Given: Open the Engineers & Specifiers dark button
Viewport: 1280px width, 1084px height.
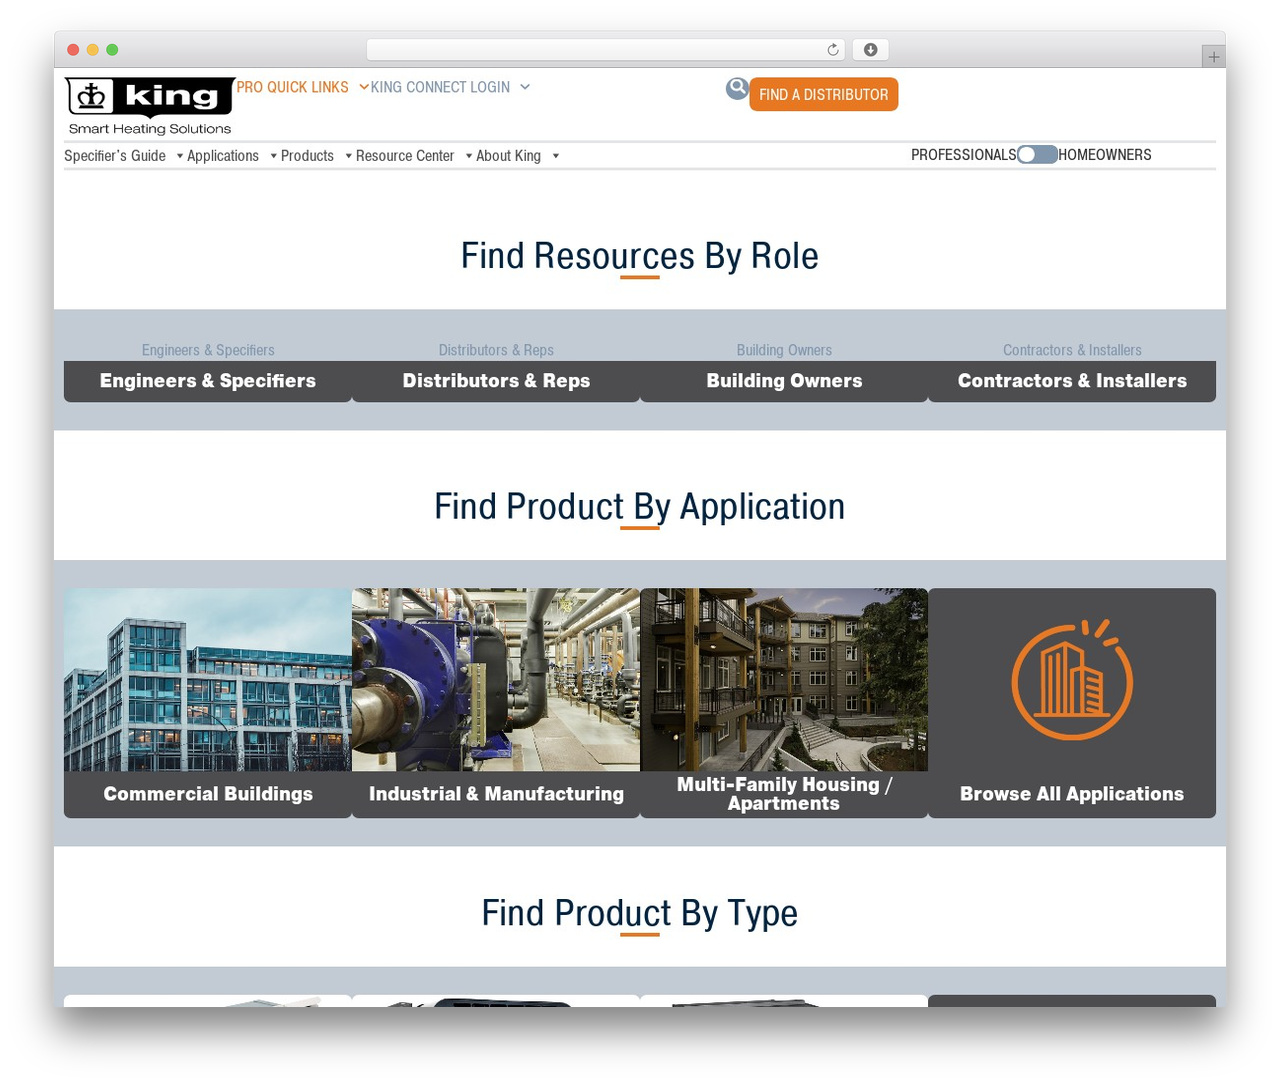Looking at the screenshot, I should [x=208, y=381].
